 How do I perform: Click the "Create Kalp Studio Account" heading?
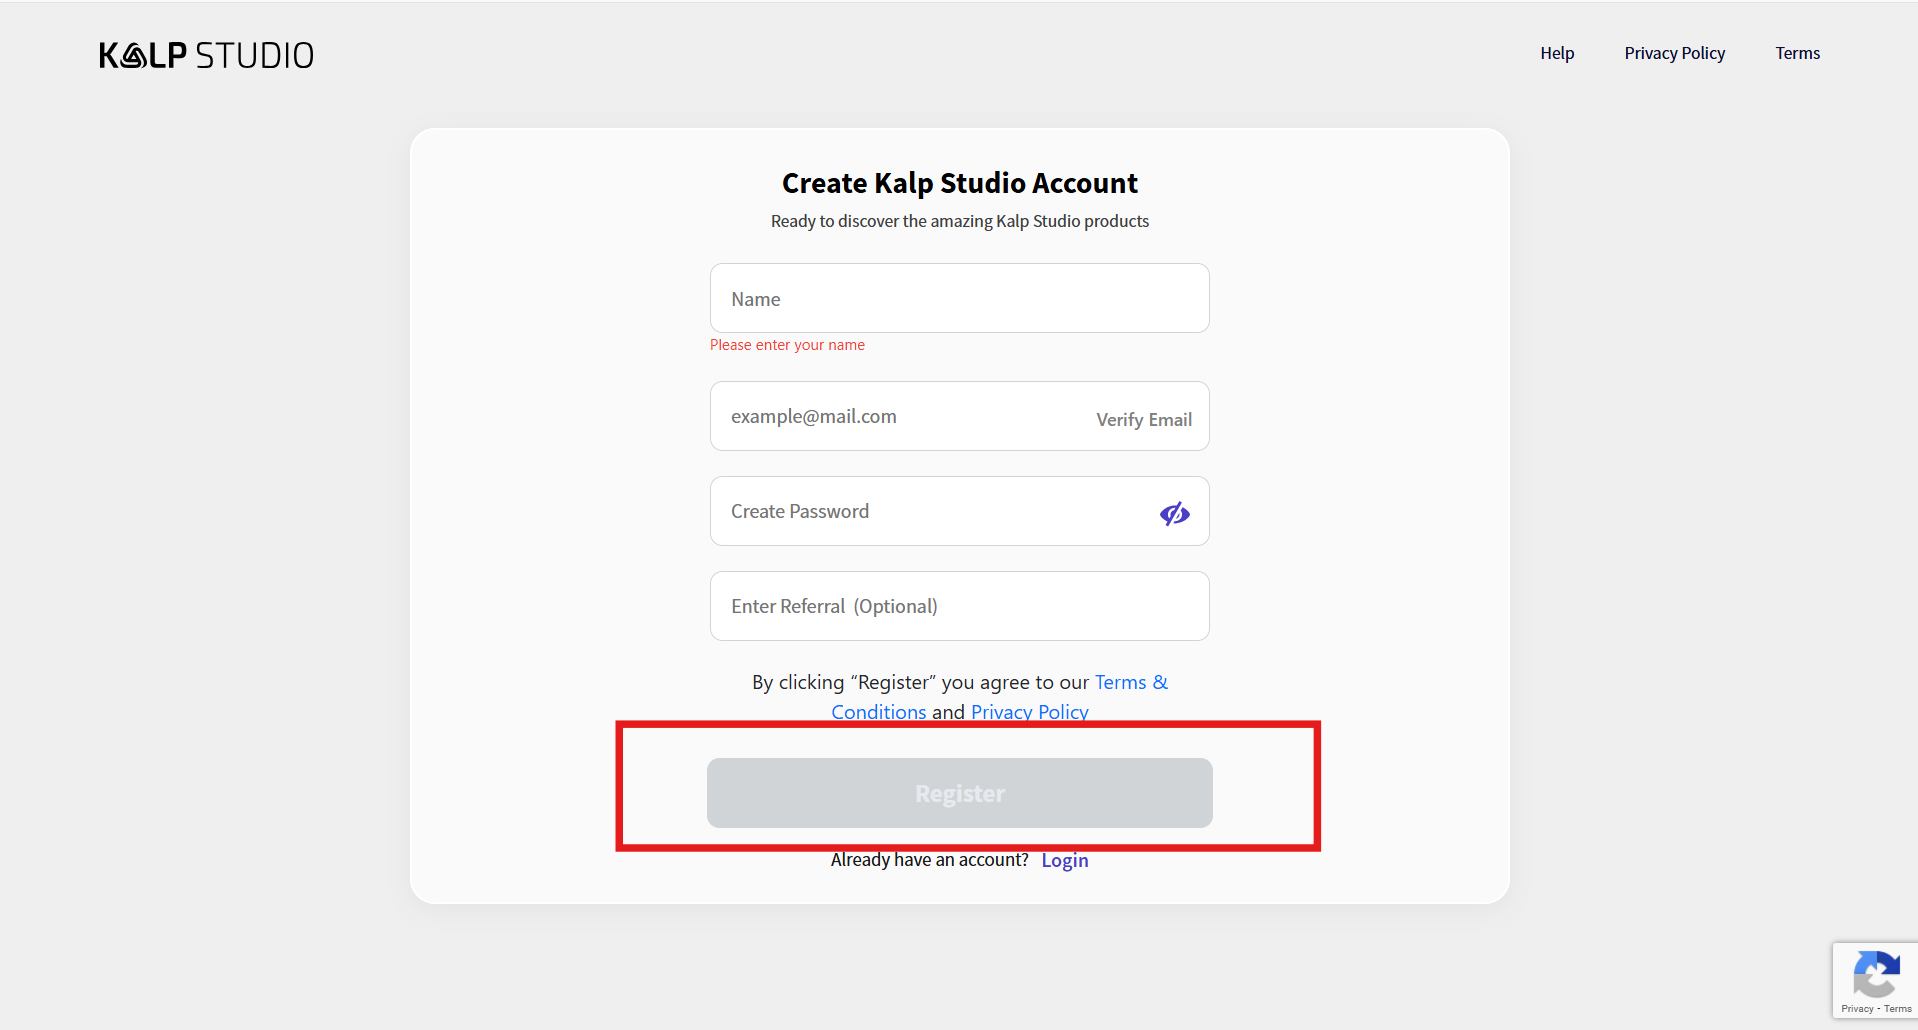959,183
